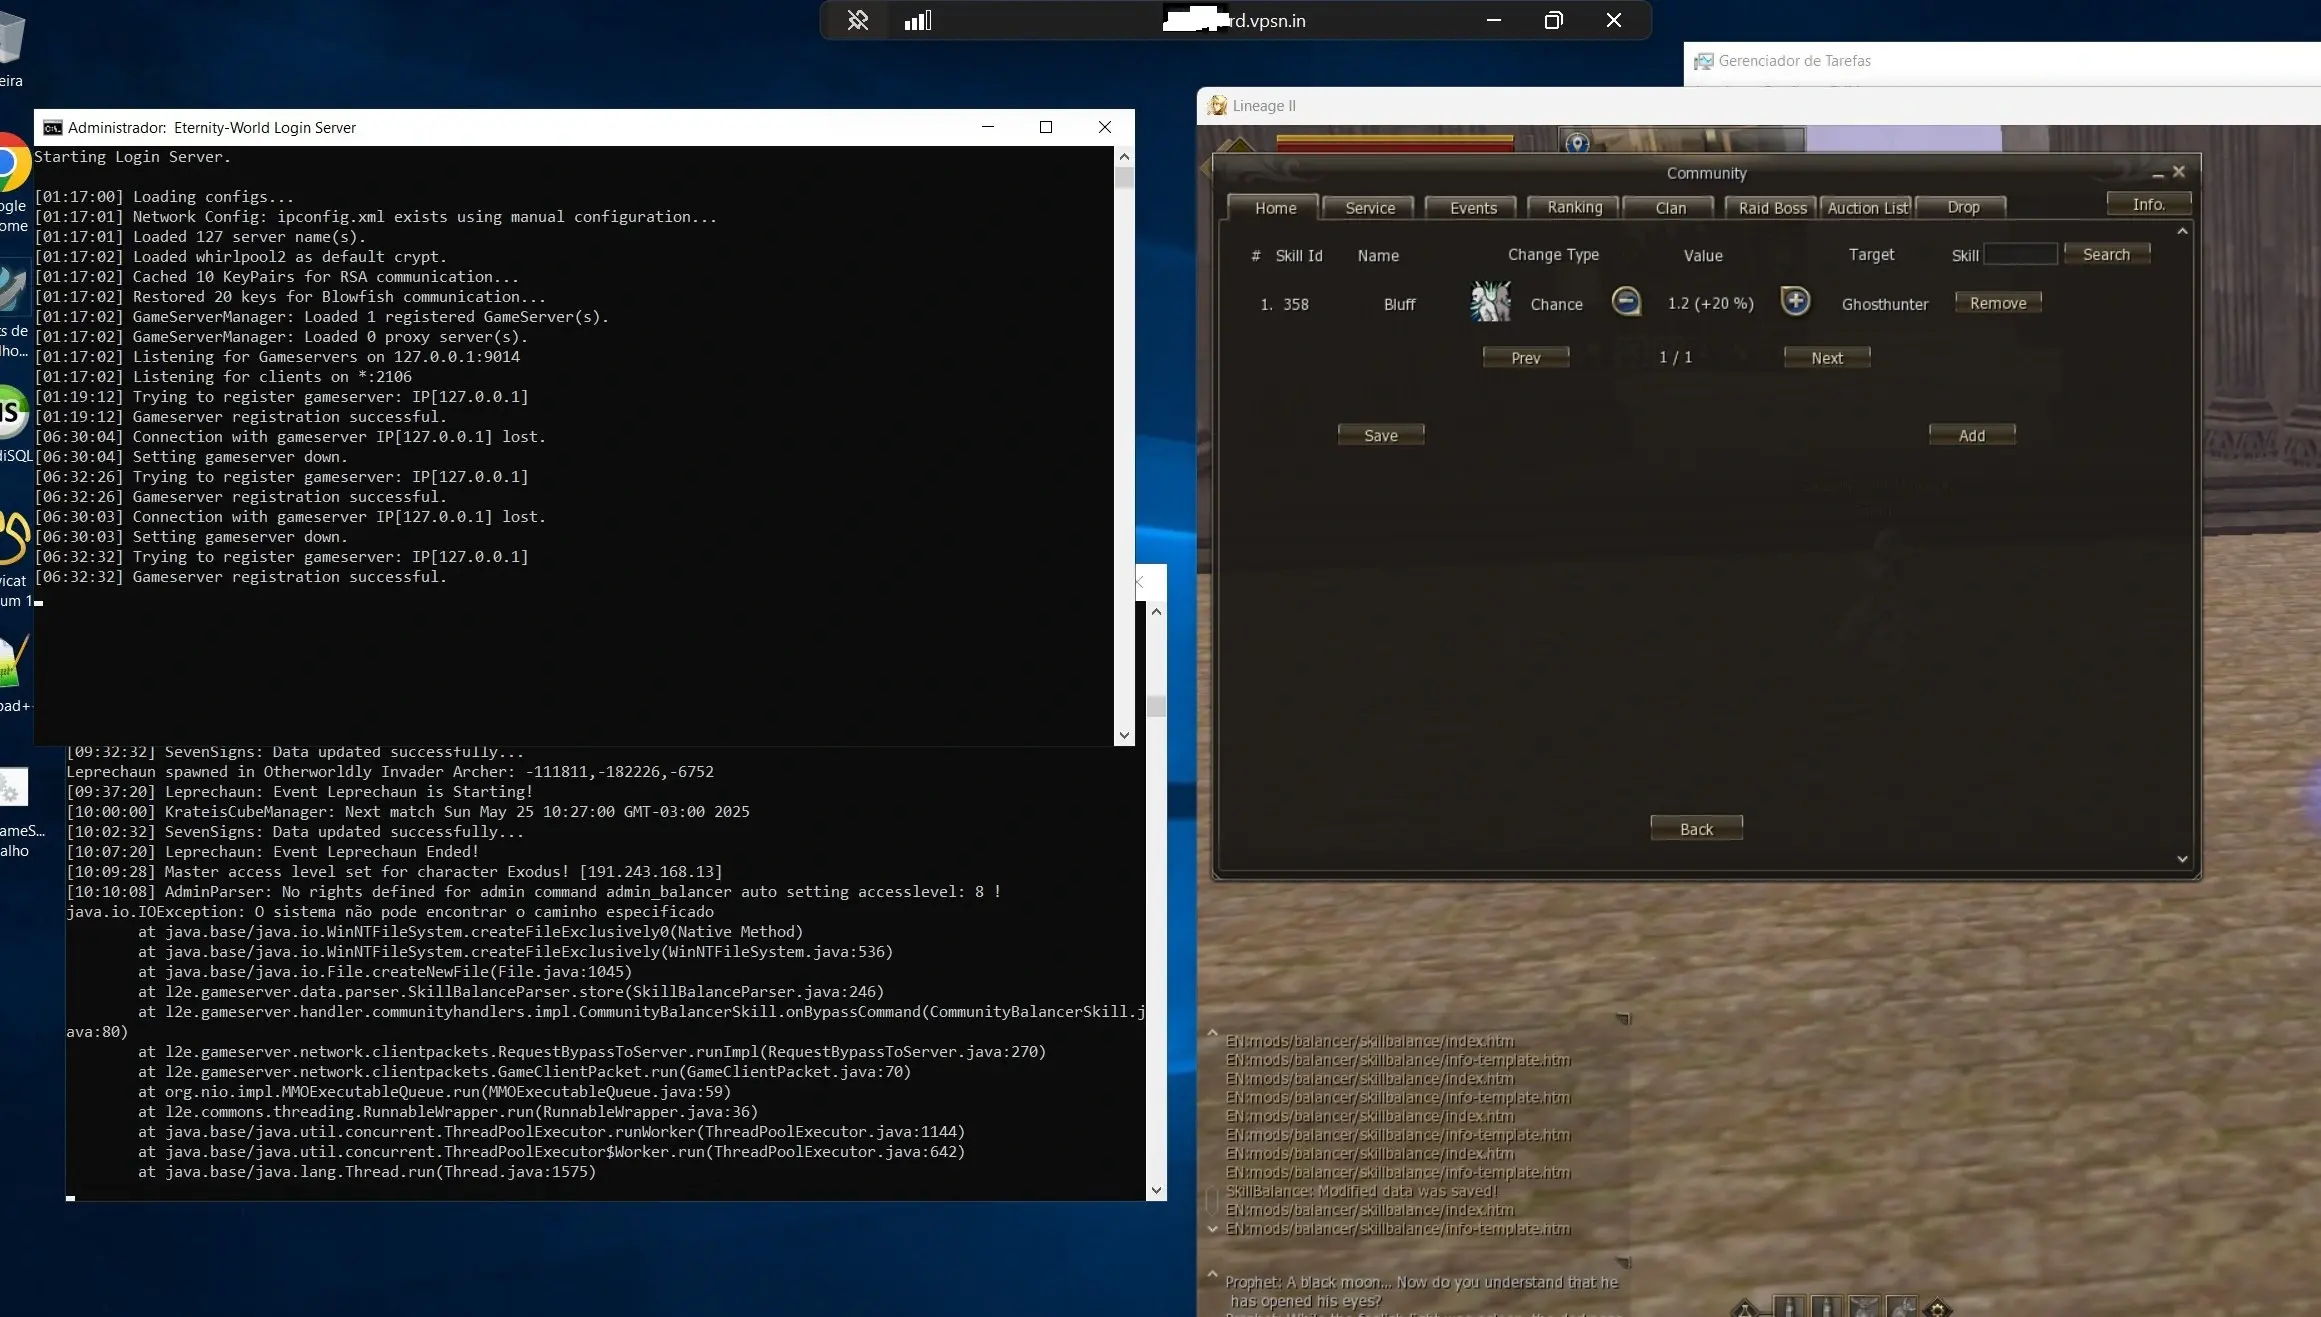Increase Bluff chance value with plus icon
Viewport: 2321px width, 1317px height.
coord(1795,301)
